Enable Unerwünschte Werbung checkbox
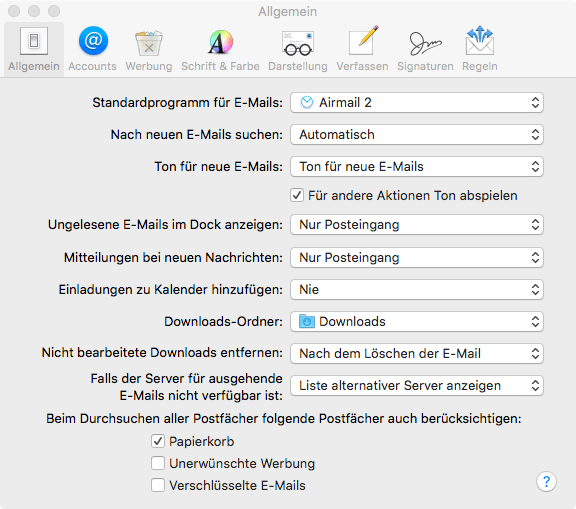The image size is (576, 509). (x=158, y=463)
